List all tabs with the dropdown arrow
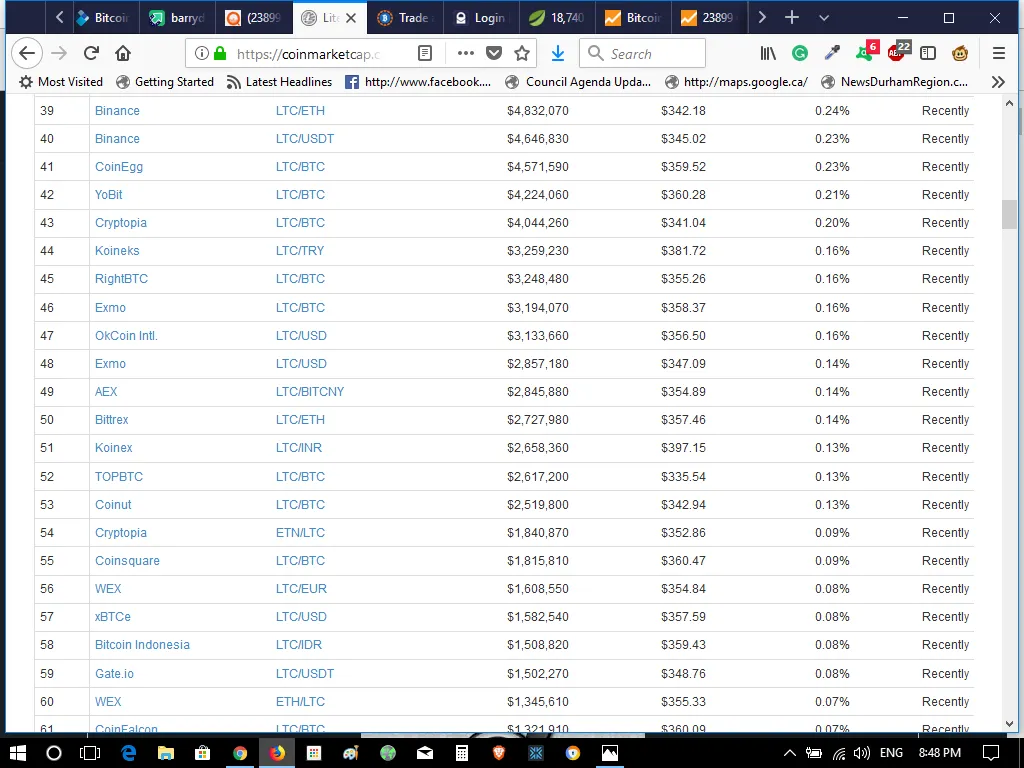 point(824,18)
